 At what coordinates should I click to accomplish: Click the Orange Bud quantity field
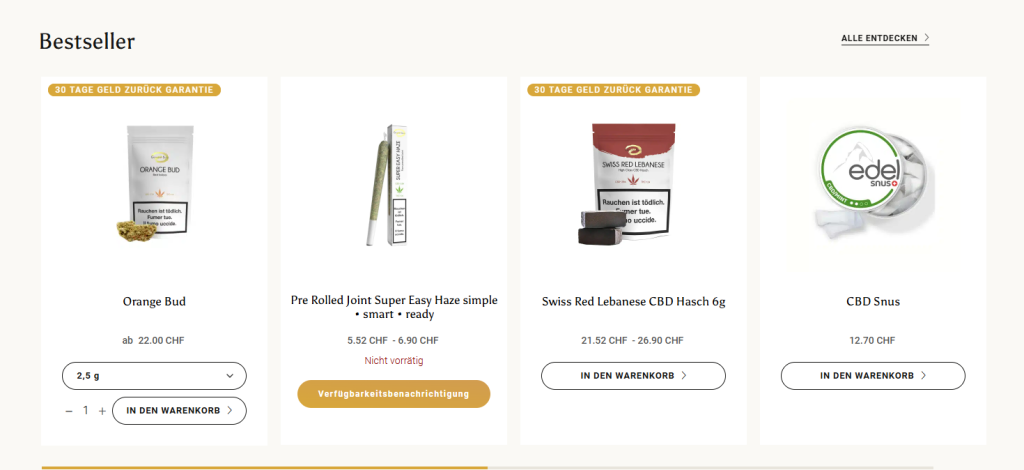coord(86,411)
